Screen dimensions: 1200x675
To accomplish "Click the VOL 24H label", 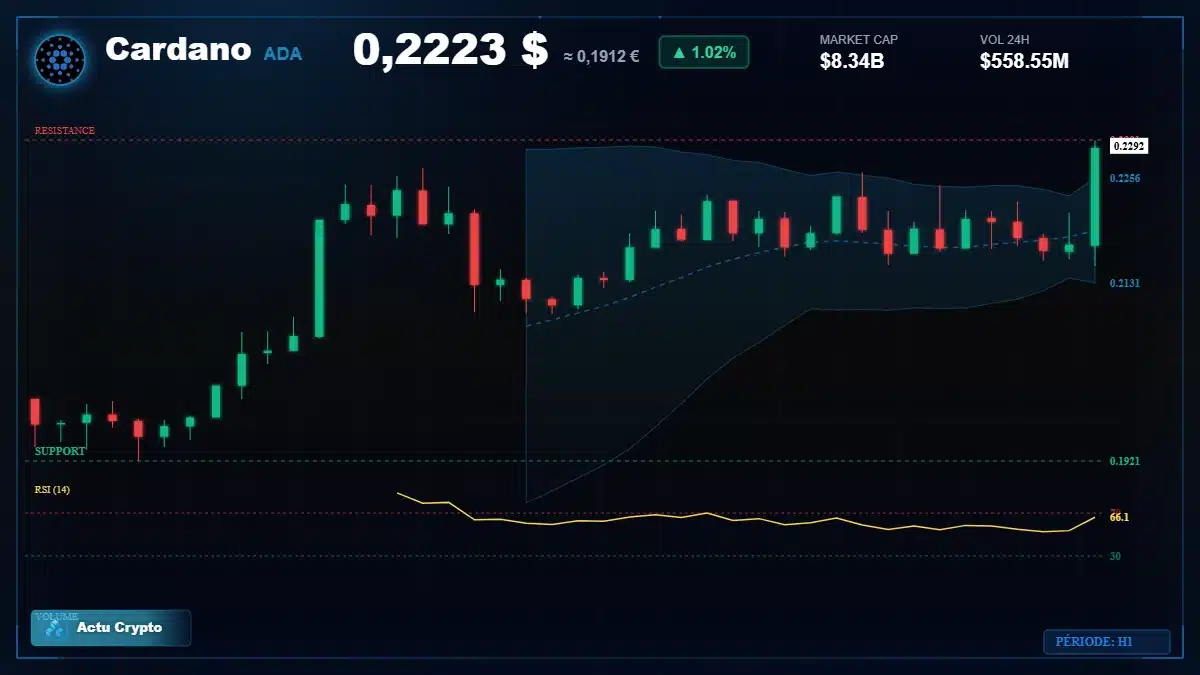I will 1005,40.
